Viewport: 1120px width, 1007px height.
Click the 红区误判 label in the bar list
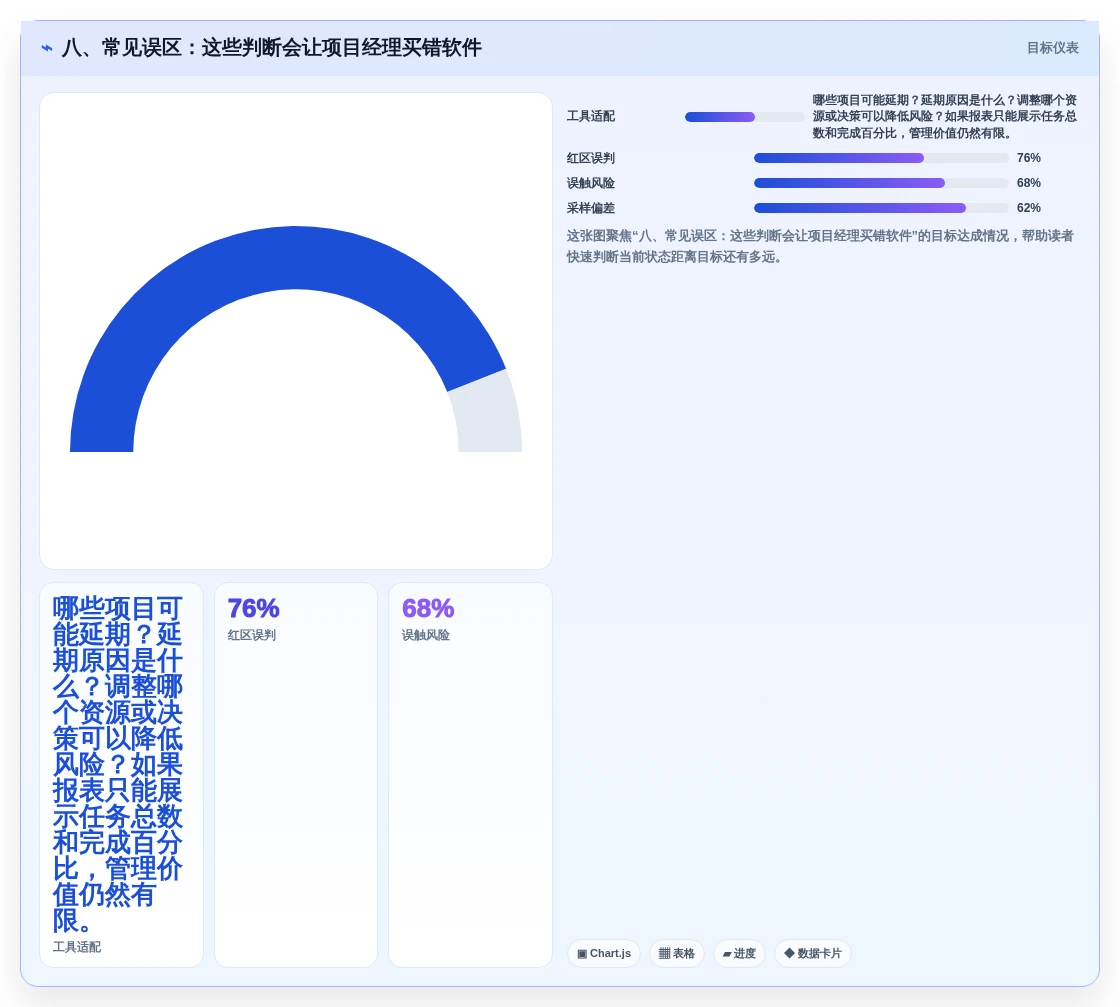click(x=591, y=158)
